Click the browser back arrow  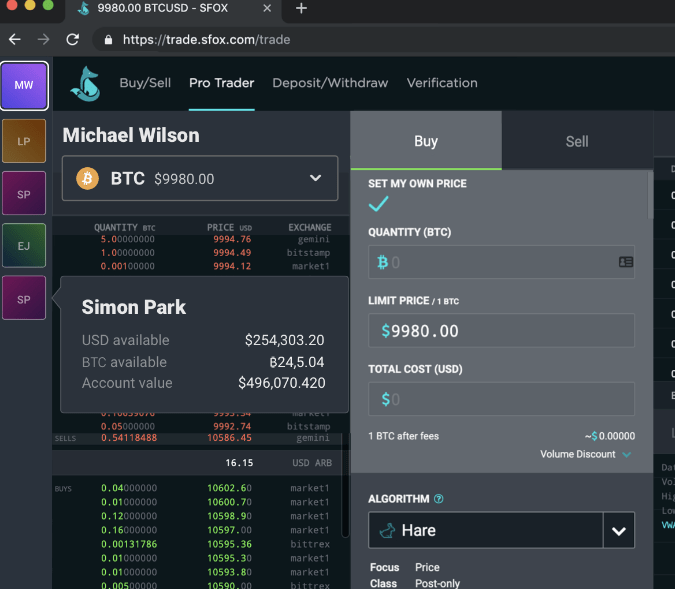tap(15, 40)
